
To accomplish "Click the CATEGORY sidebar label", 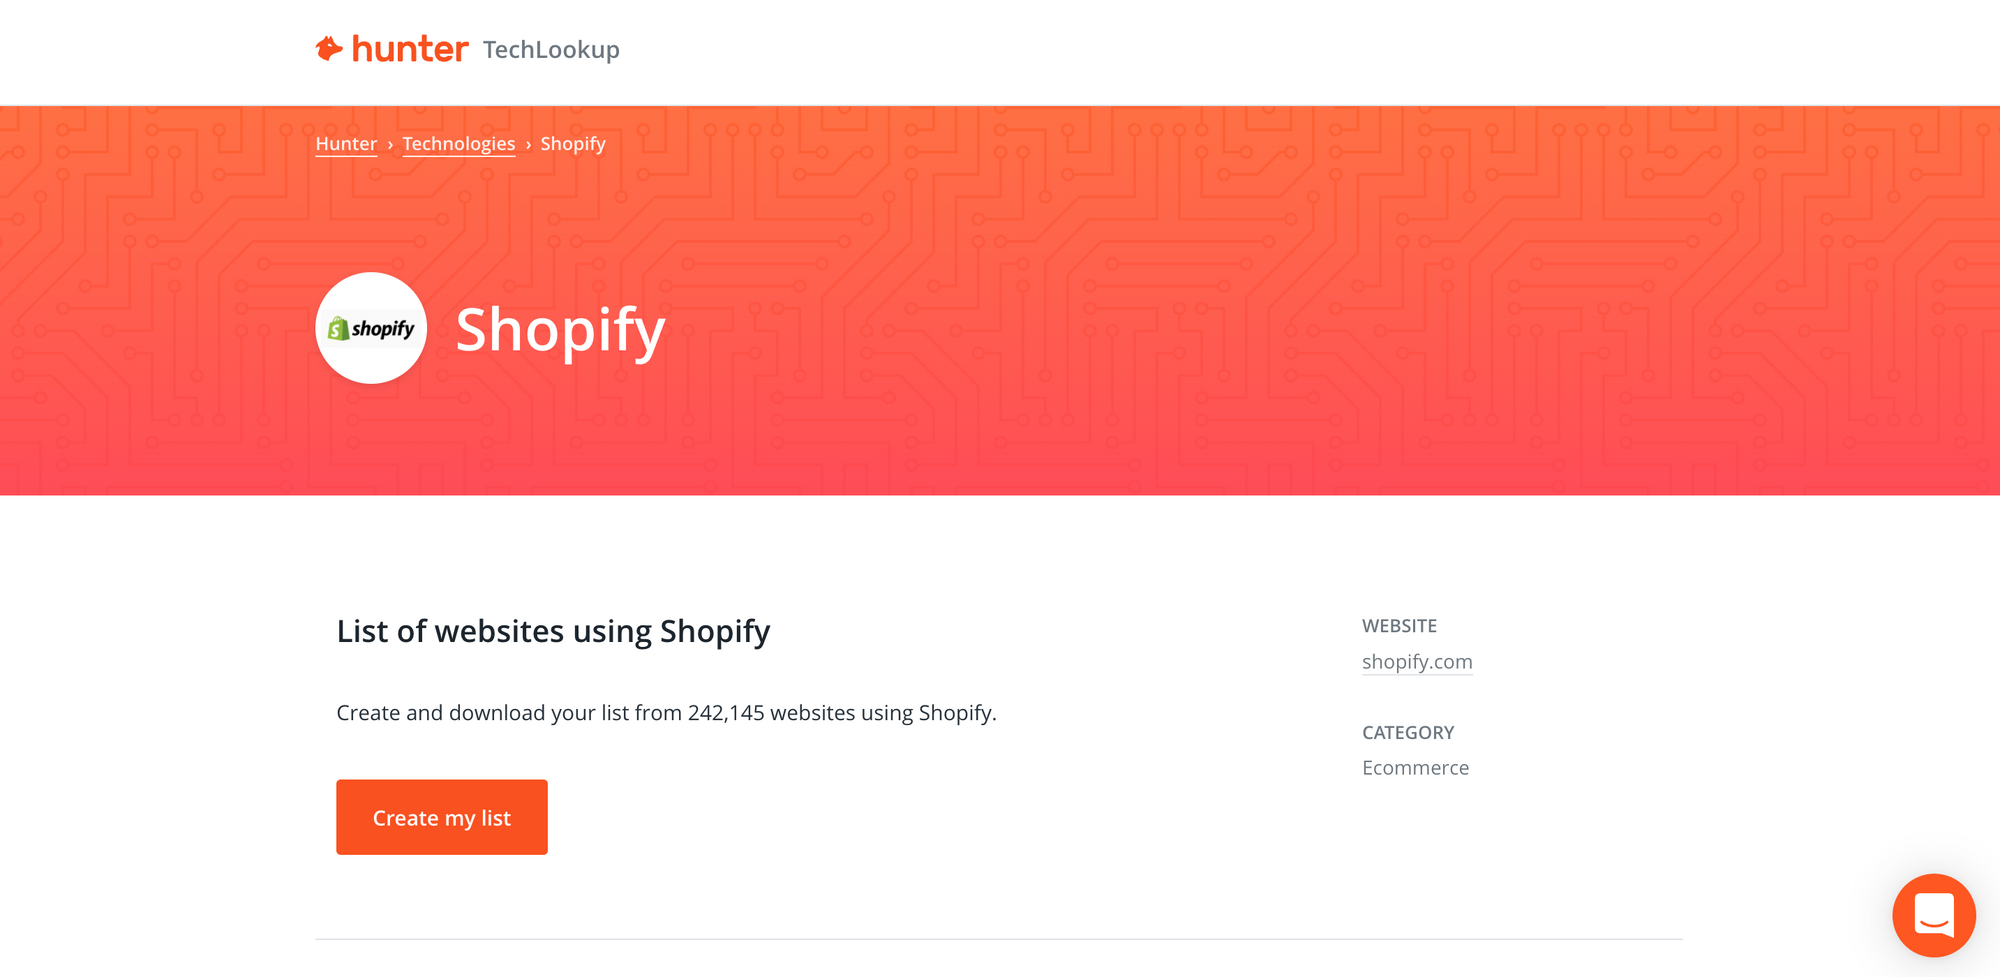I will point(1408,732).
